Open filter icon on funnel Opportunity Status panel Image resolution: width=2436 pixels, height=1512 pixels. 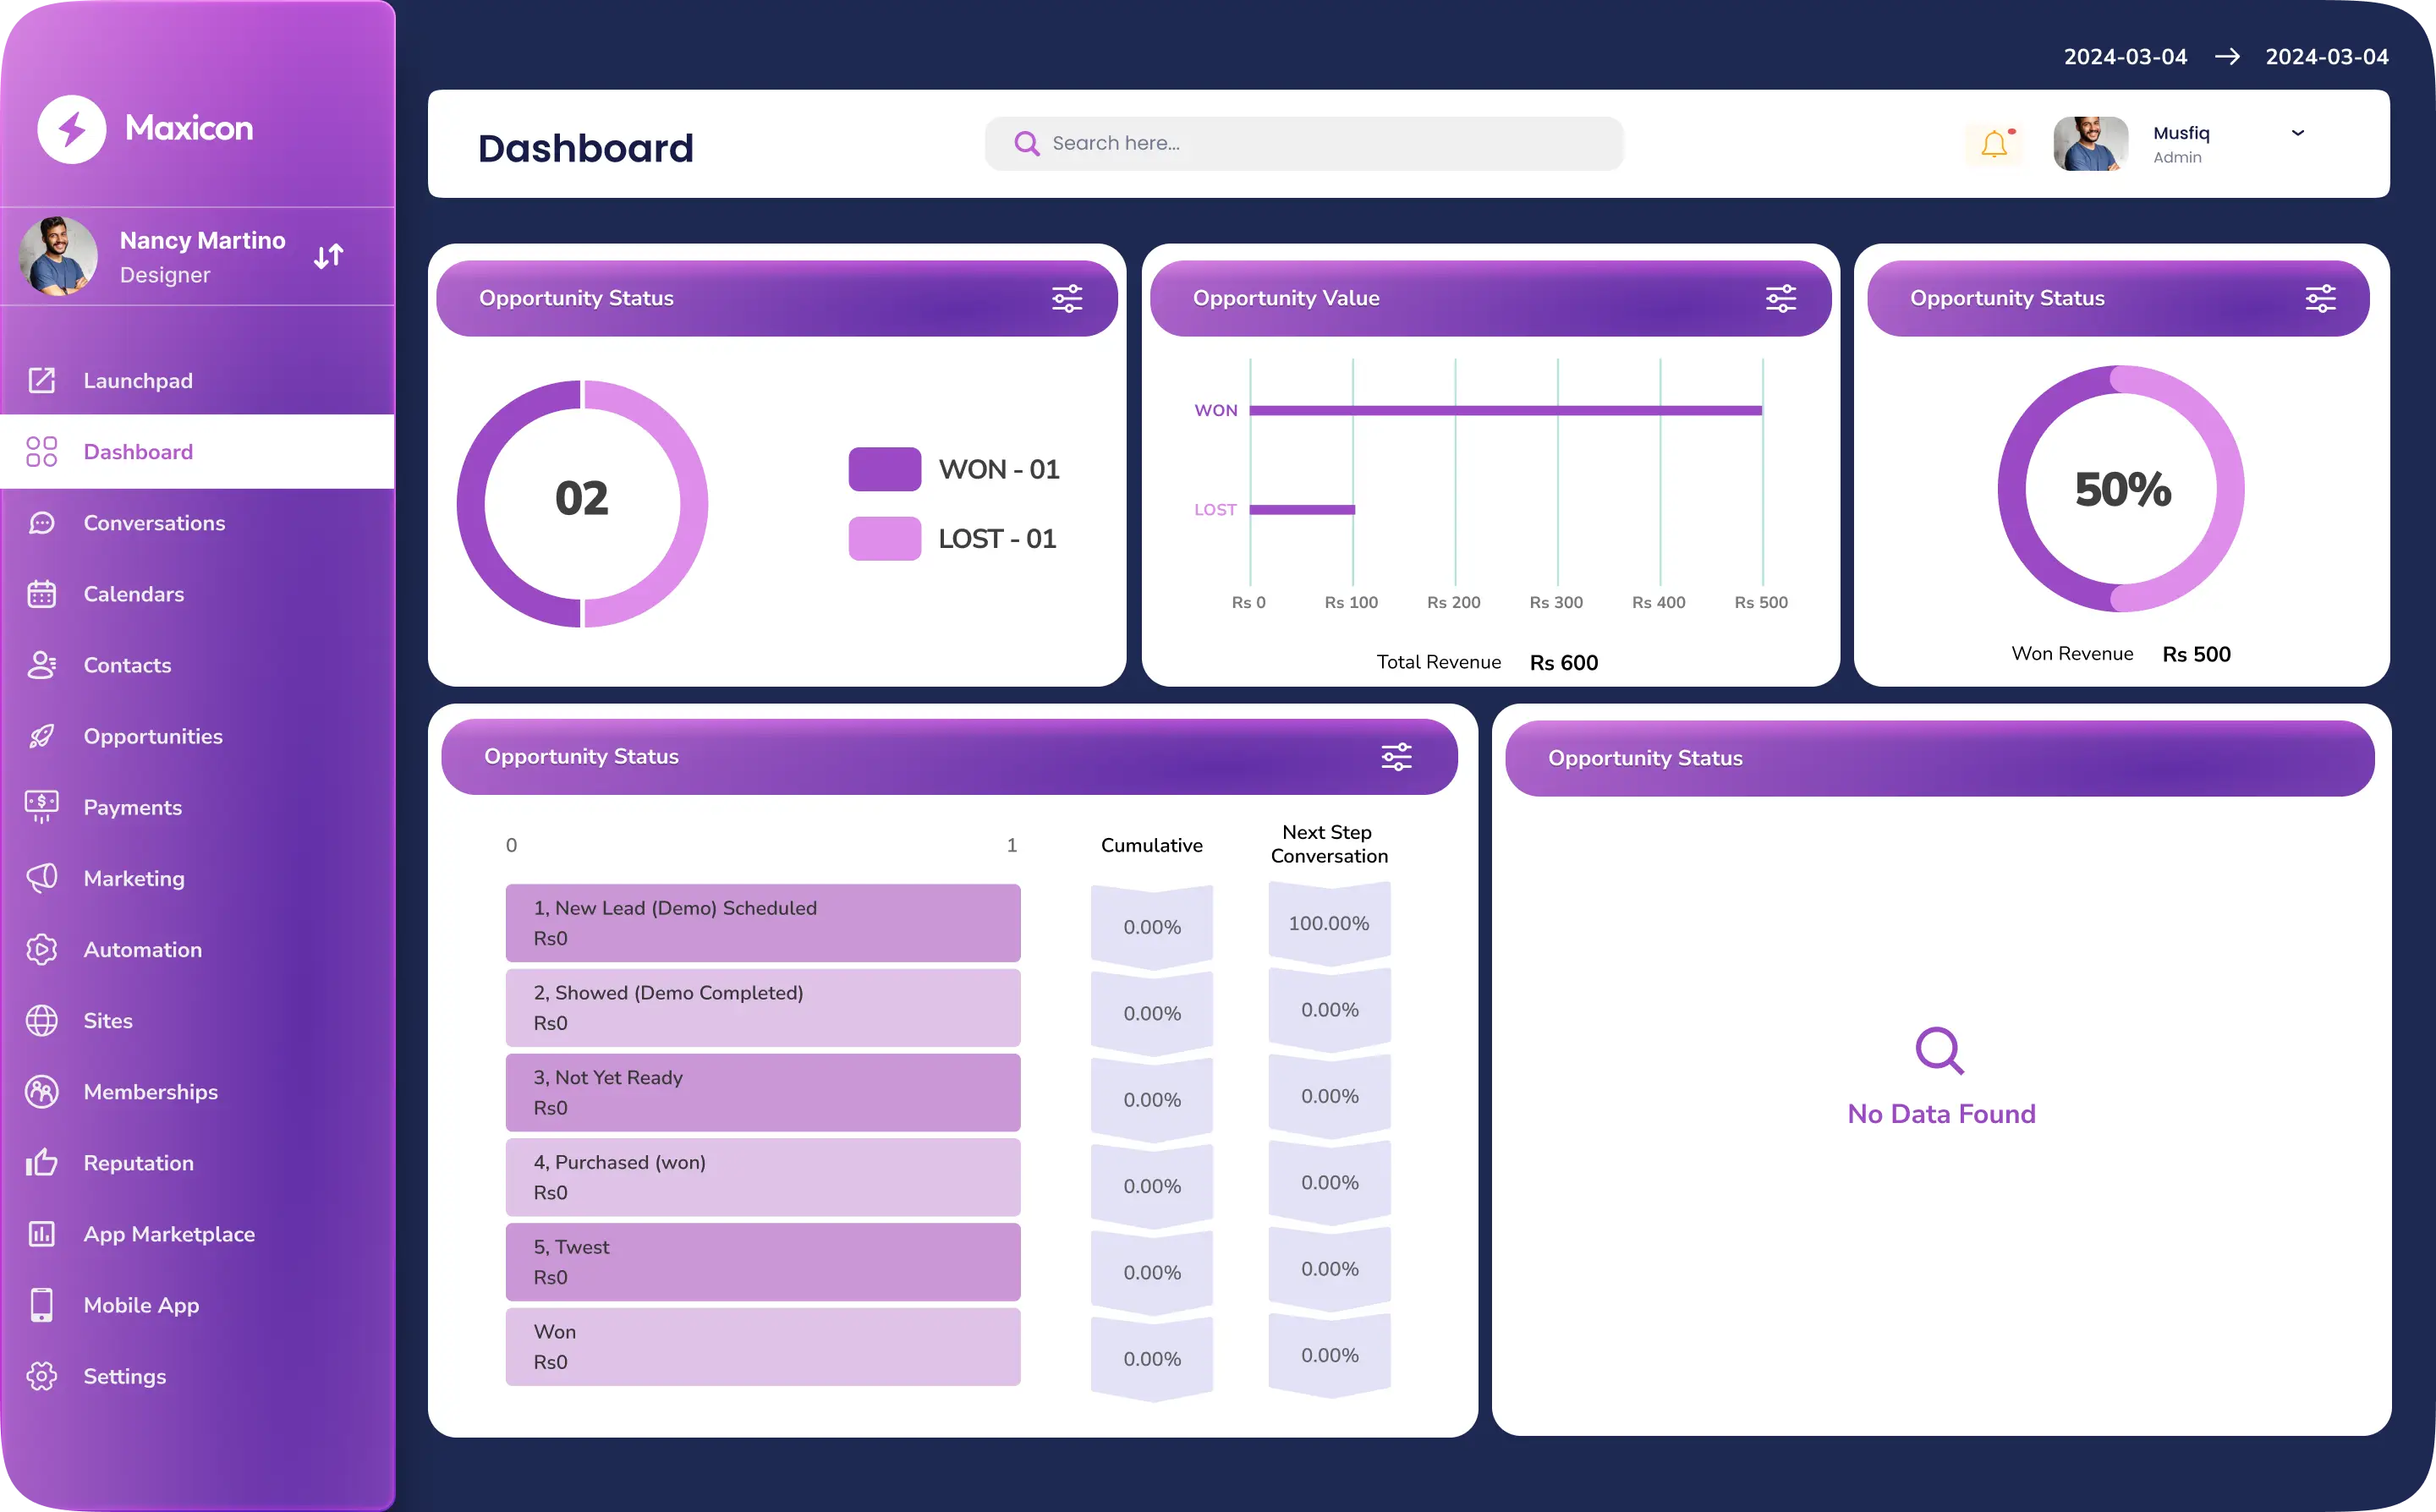tap(1396, 757)
